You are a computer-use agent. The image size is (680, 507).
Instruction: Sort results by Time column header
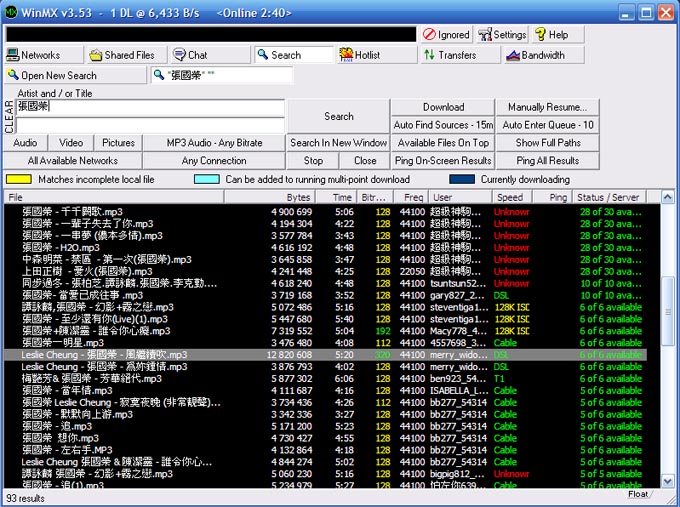tap(337, 197)
